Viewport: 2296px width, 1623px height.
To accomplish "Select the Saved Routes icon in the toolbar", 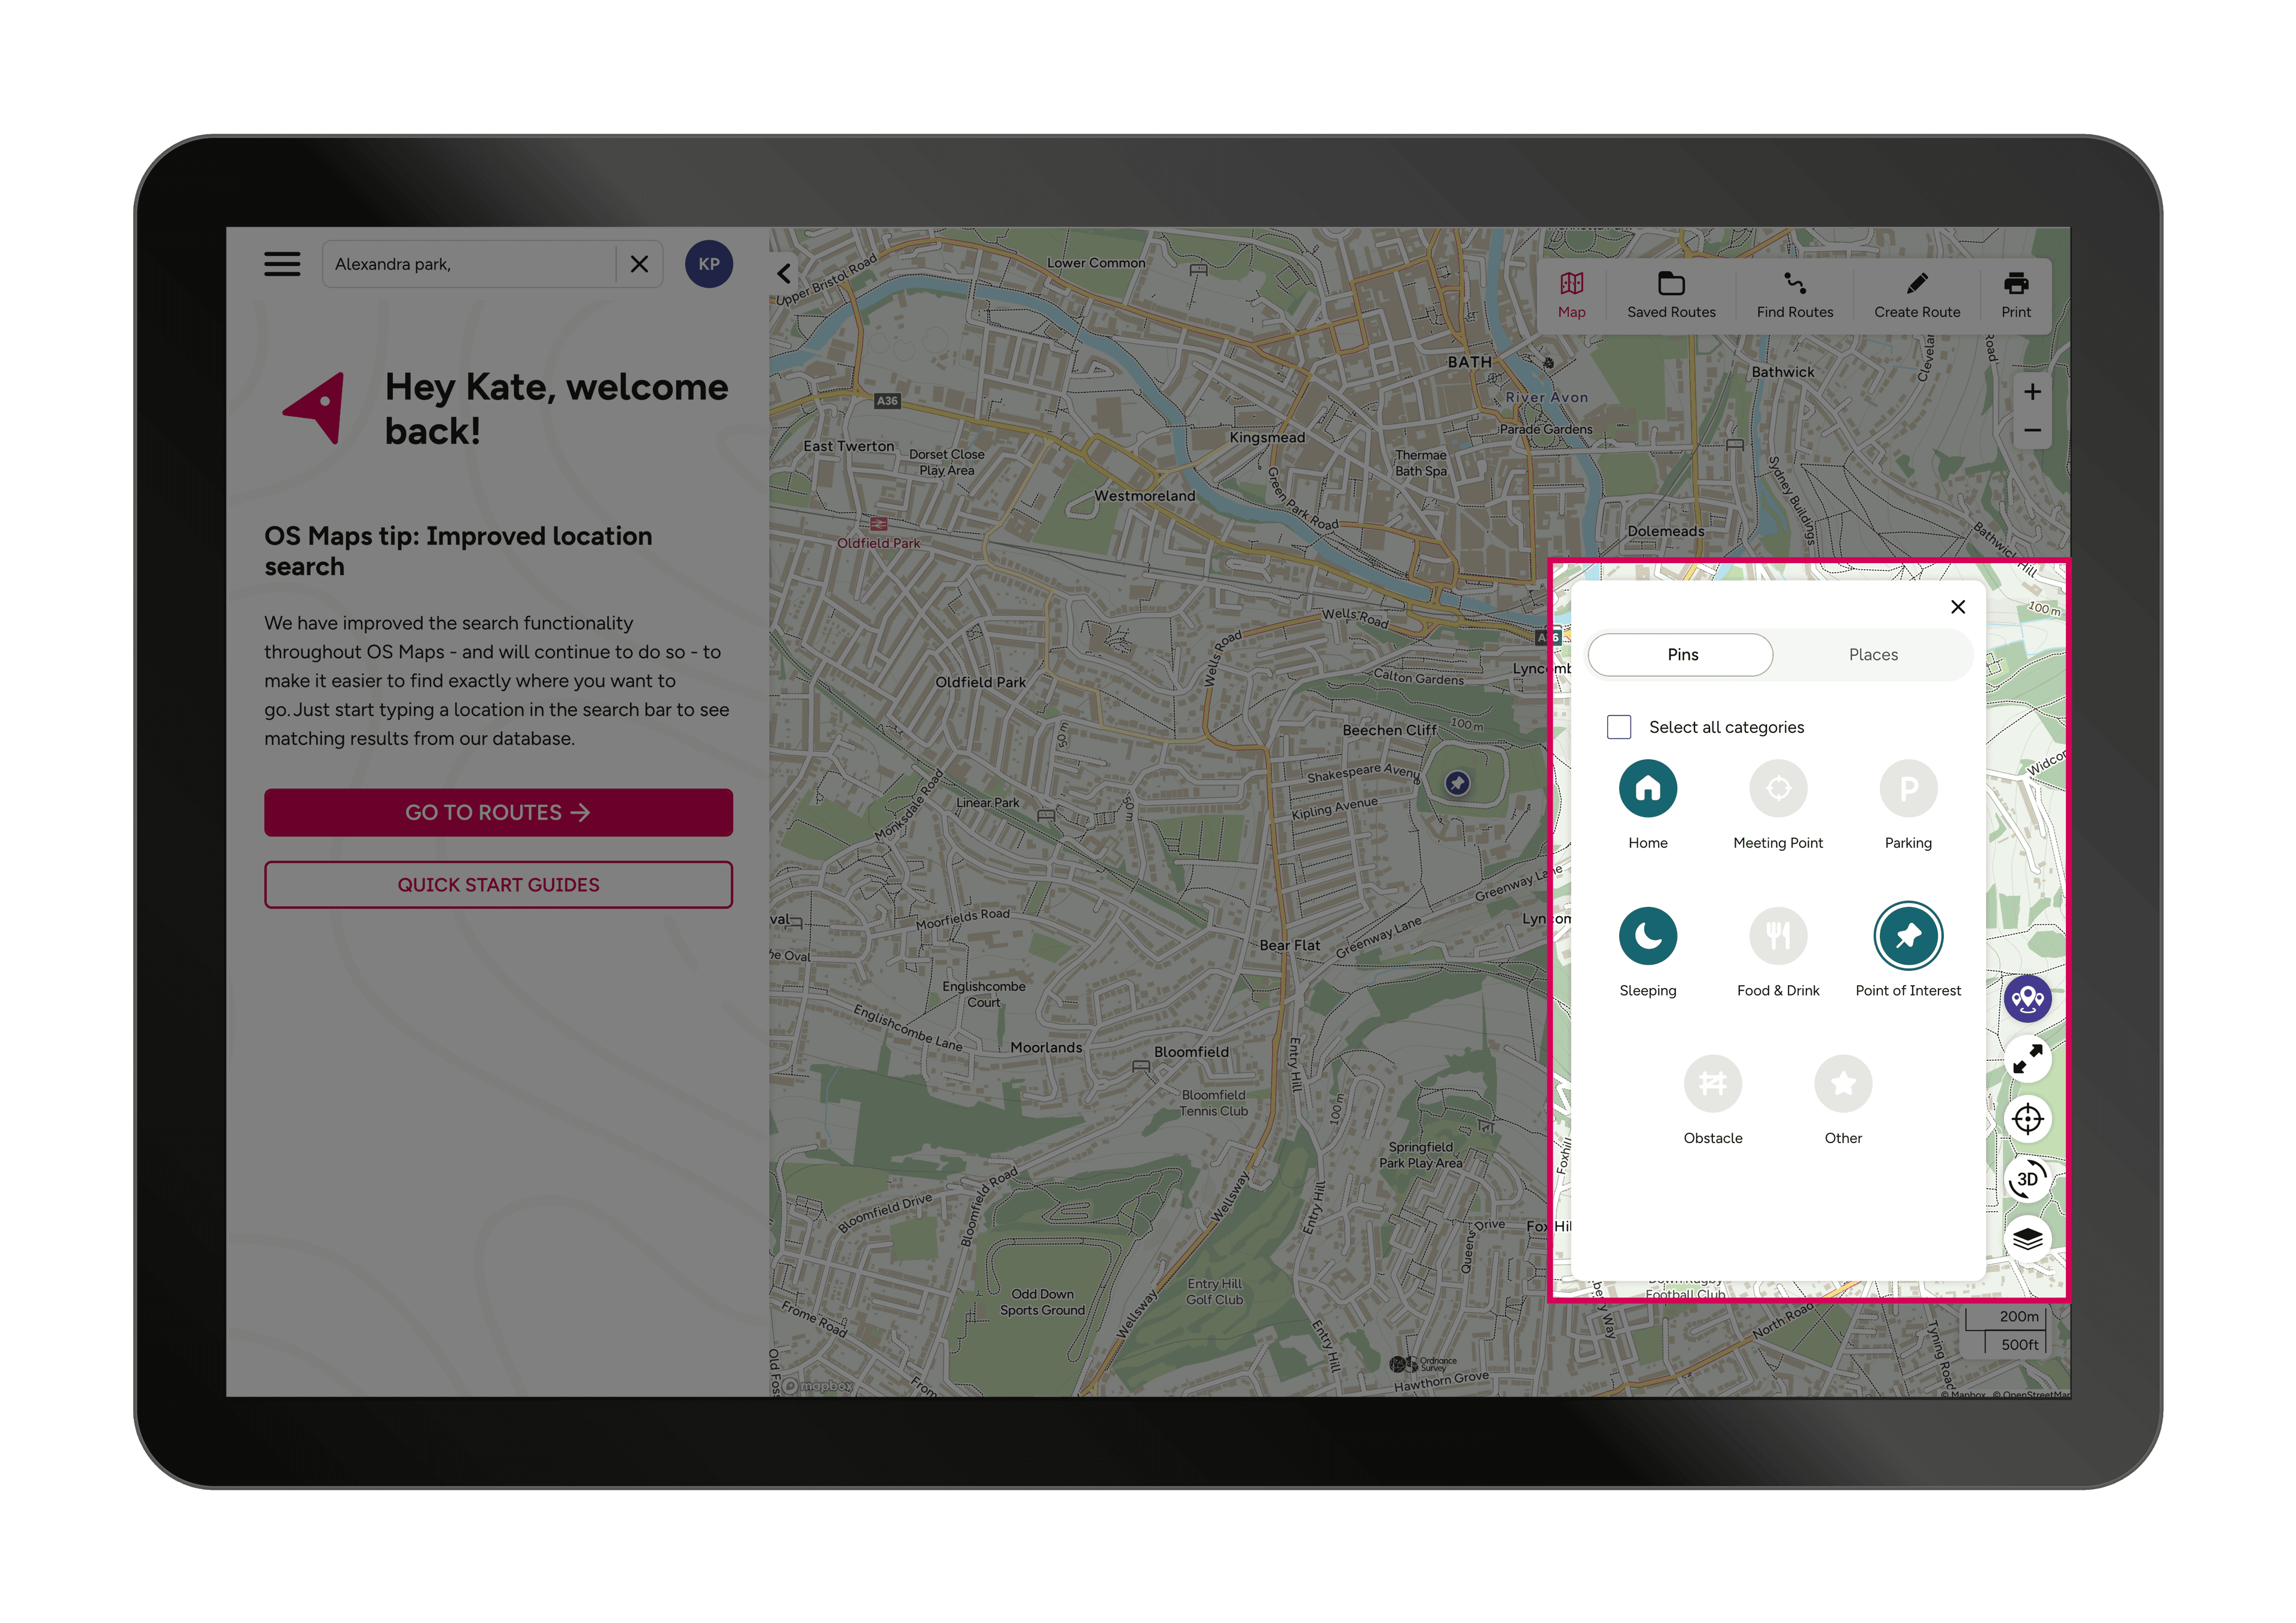I will click(1671, 293).
